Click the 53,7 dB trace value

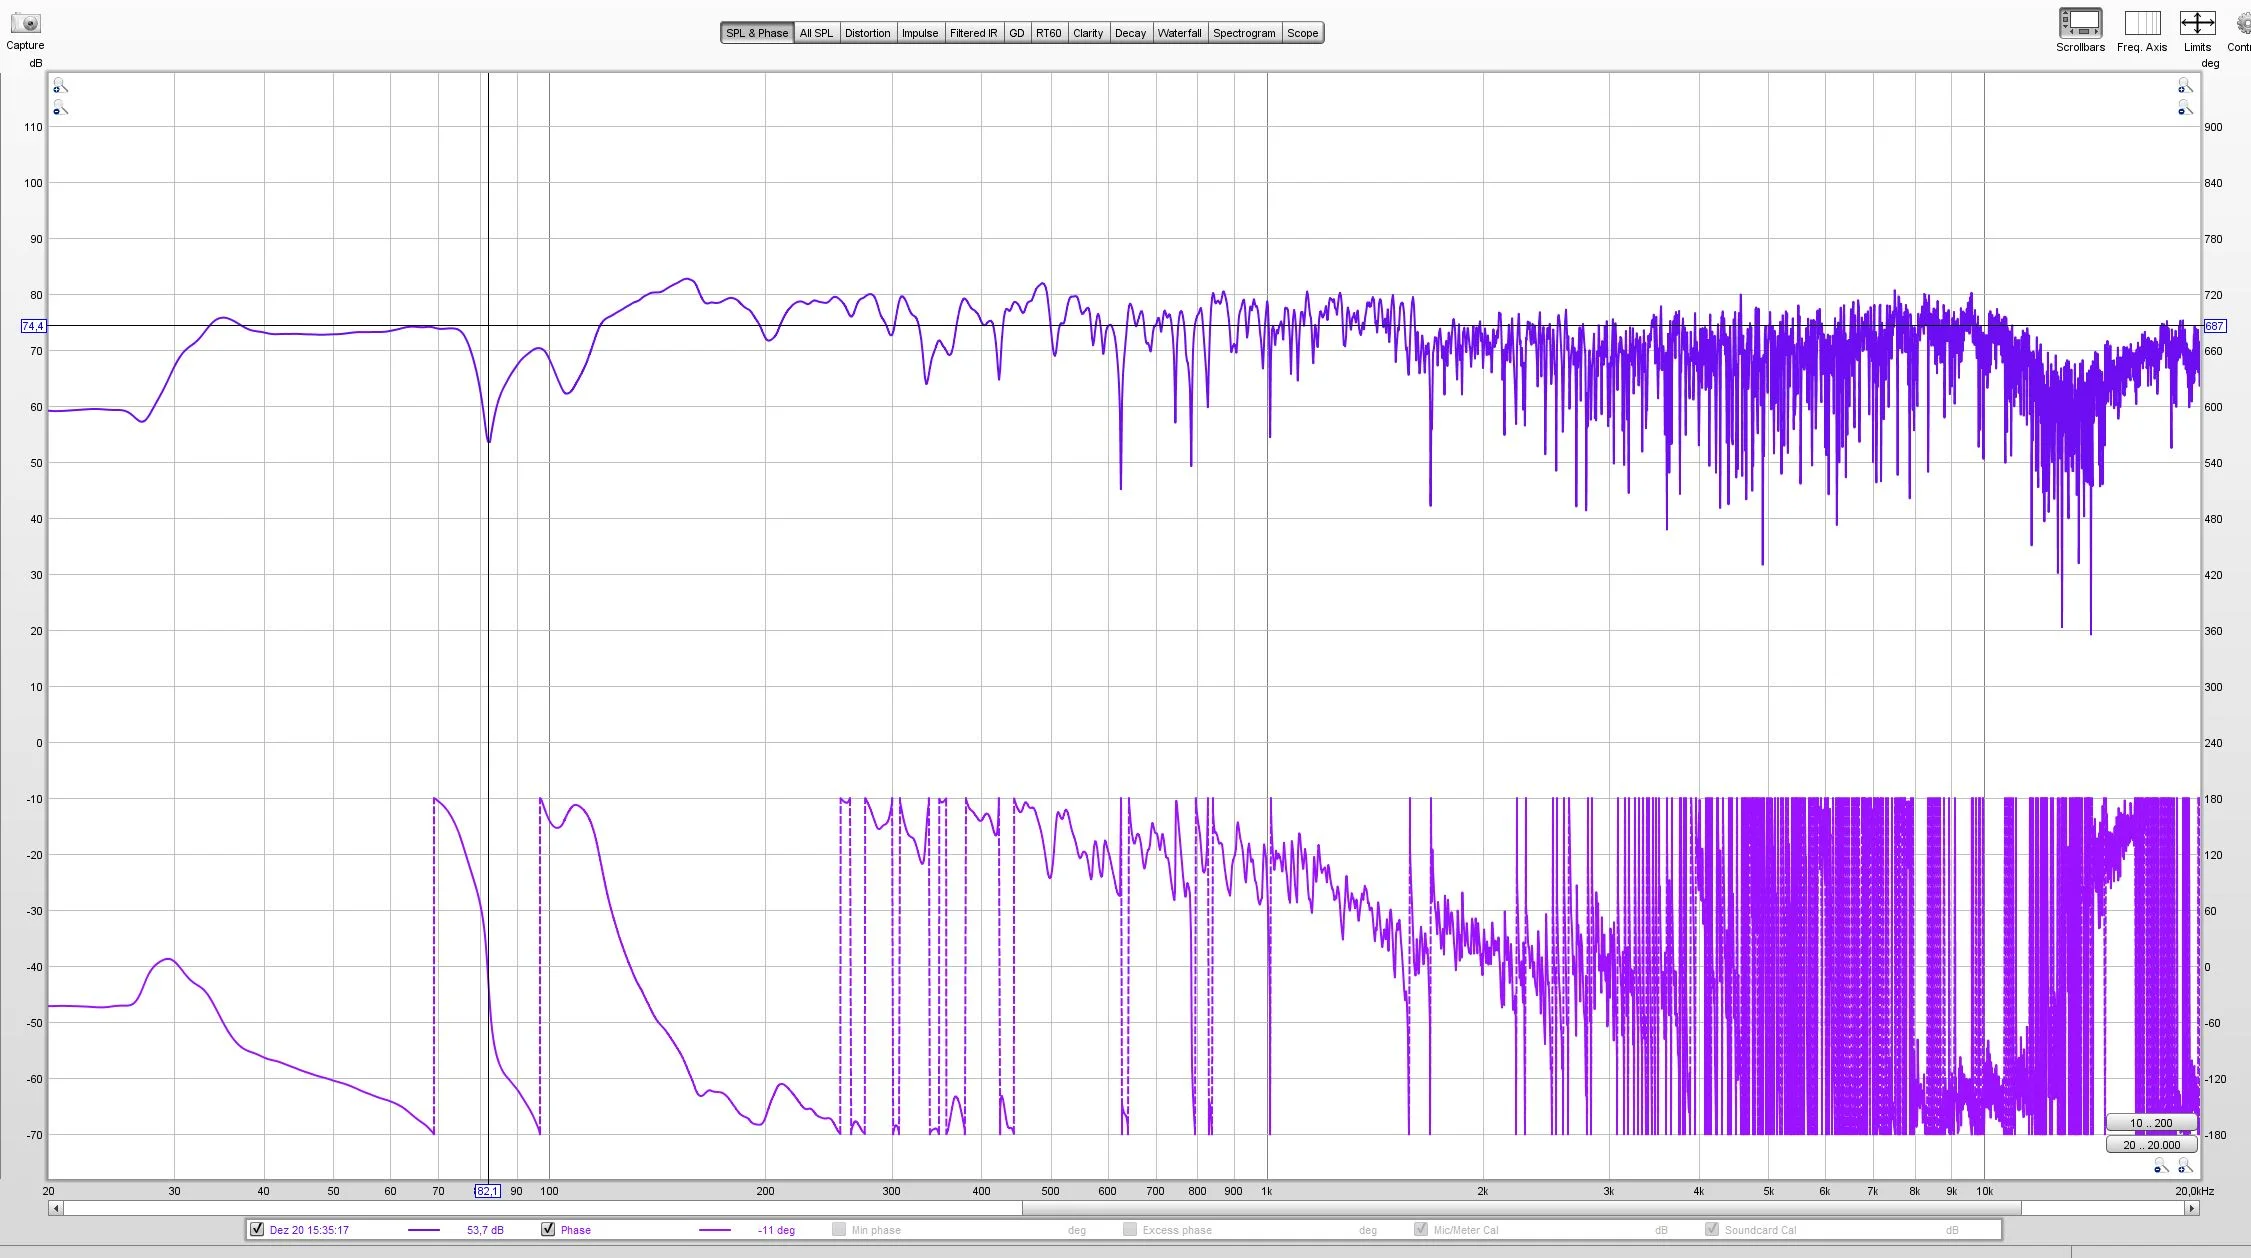485,1230
